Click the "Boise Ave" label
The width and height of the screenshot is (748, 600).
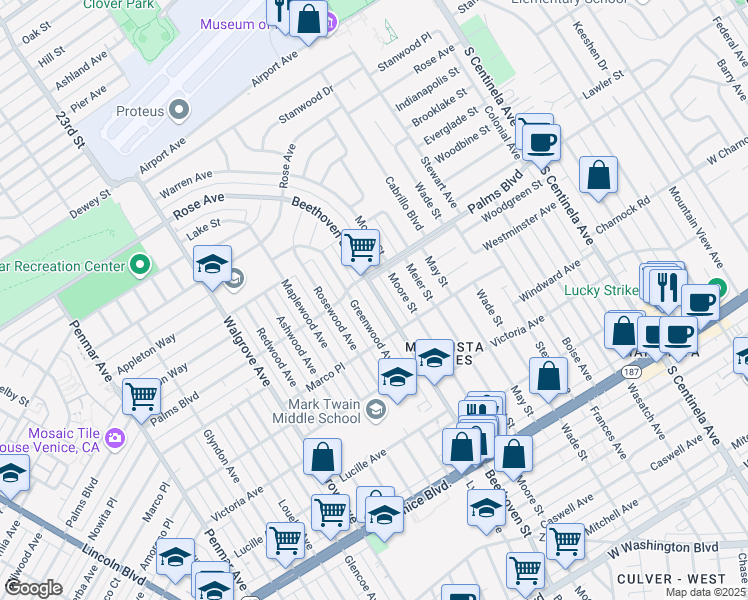[x=577, y=359]
